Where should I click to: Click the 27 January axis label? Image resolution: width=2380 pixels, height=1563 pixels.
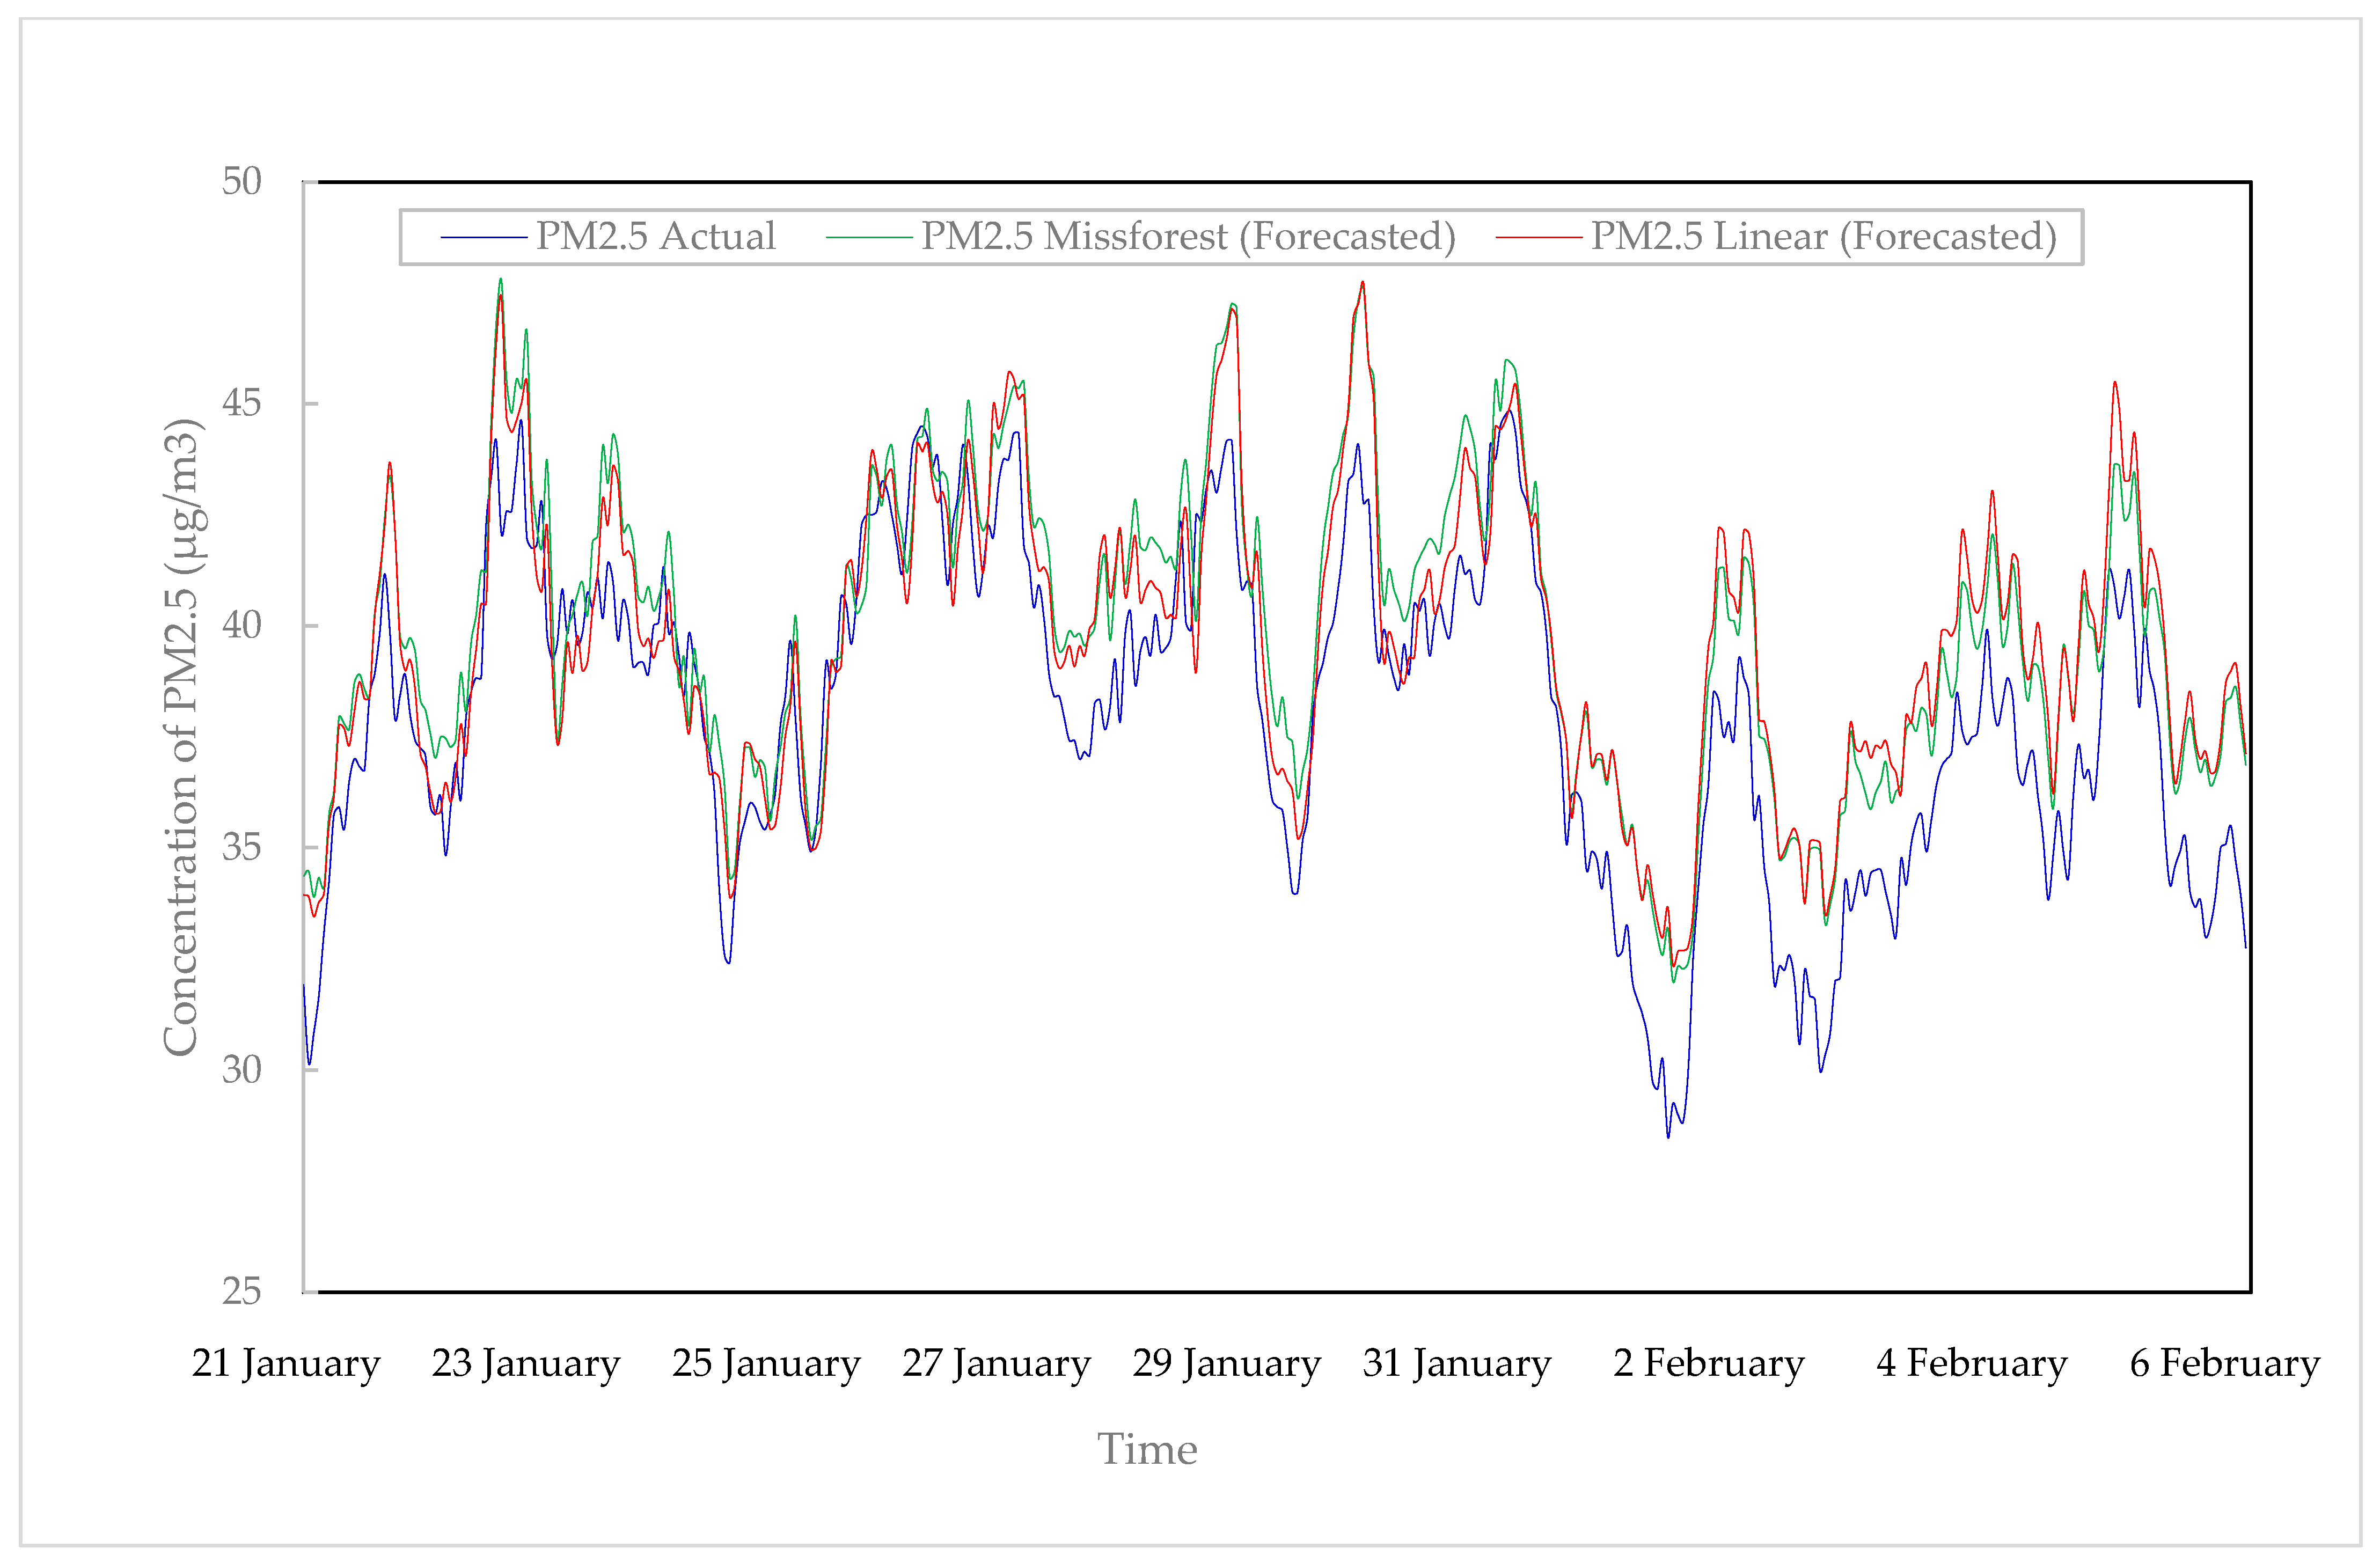tap(996, 1364)
